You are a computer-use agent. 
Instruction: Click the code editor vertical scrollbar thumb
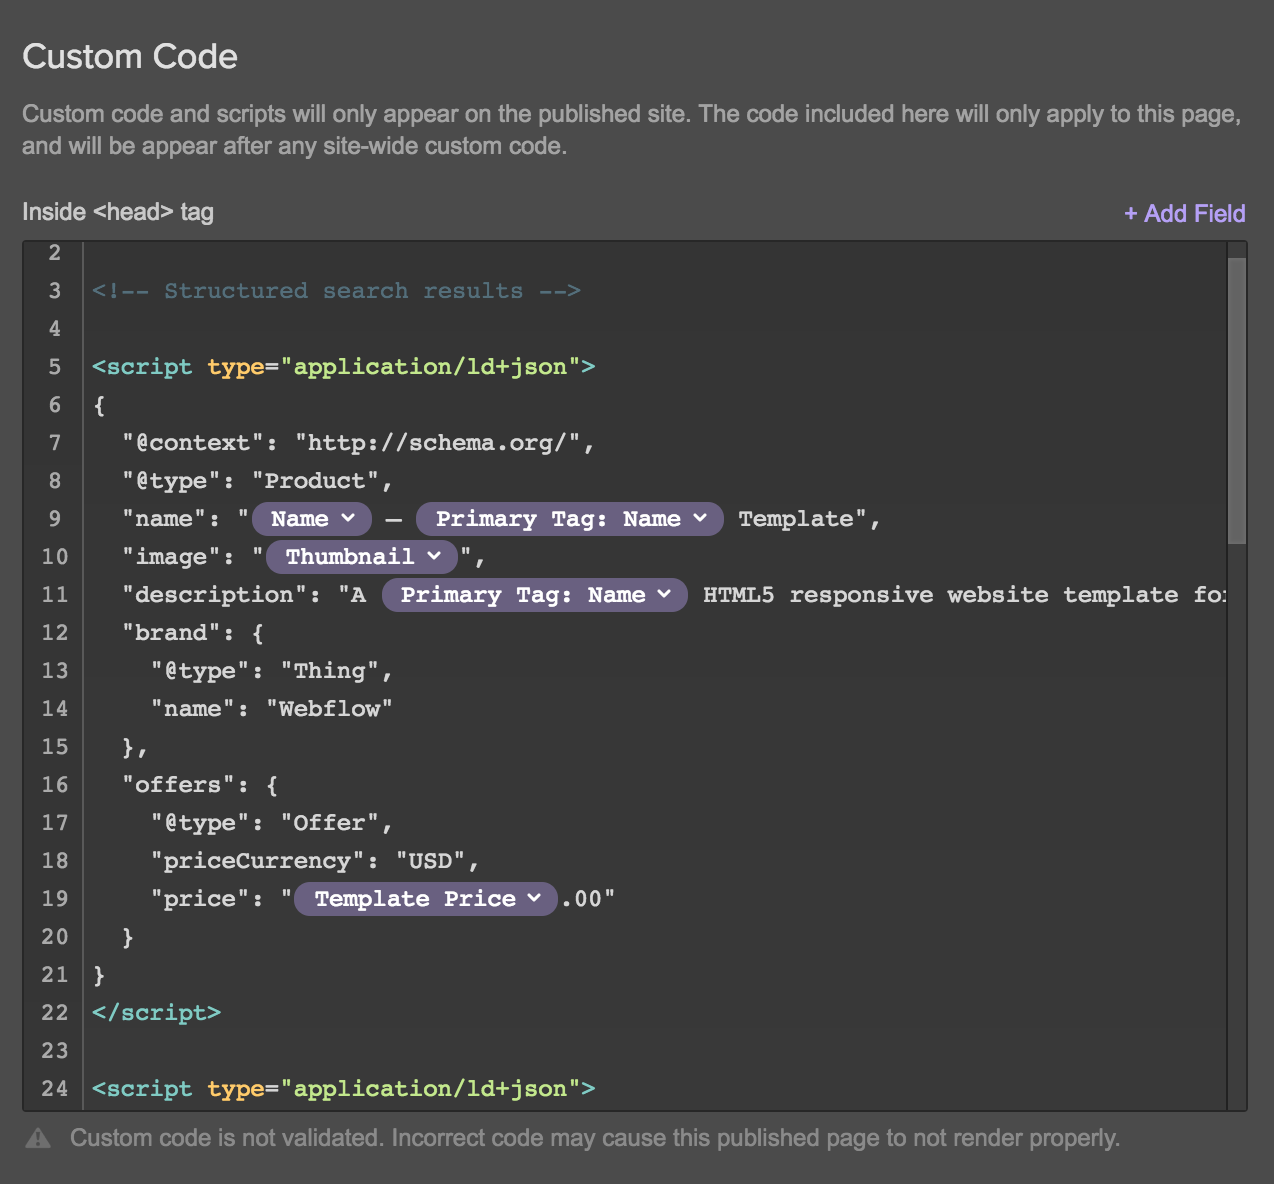(1237, 400)
